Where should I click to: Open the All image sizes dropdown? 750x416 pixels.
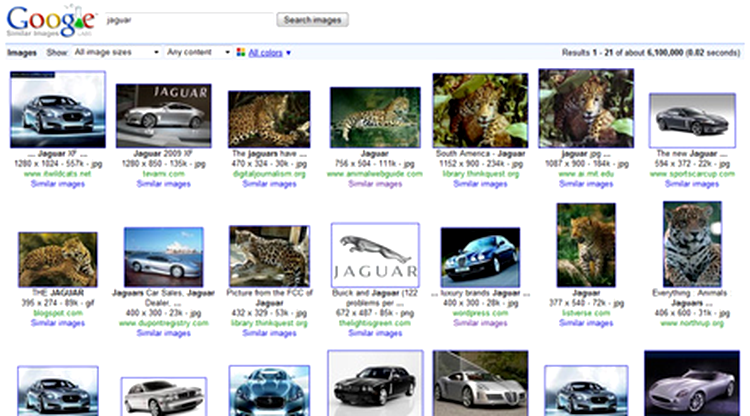point(116,52)
